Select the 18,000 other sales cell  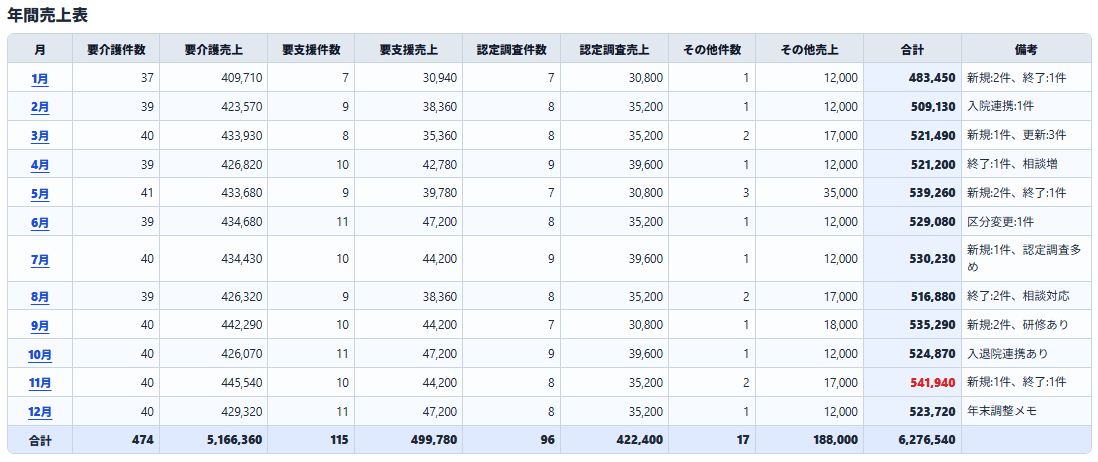pyautogui.click(x=809, y=325)
